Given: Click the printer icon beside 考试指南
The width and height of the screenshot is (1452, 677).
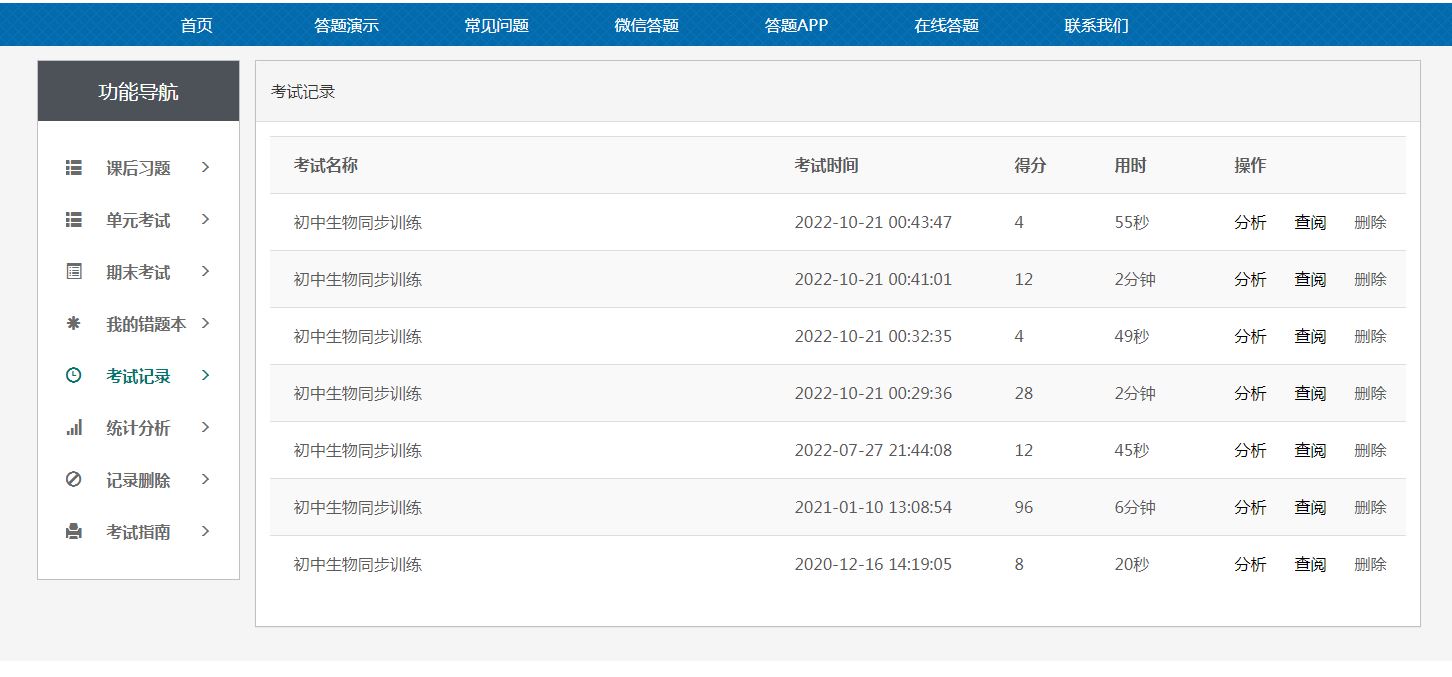Looking at the screenshot, I should (74, 532).
